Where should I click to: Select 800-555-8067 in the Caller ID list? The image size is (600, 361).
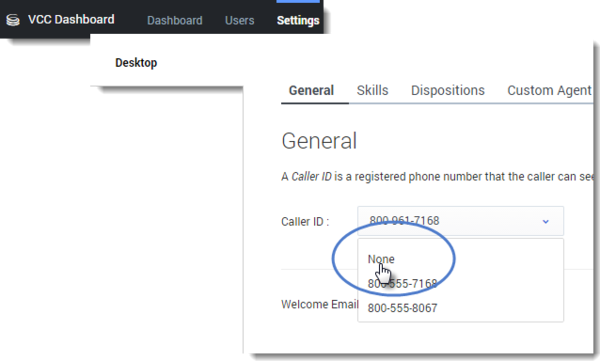click(402, 308)
